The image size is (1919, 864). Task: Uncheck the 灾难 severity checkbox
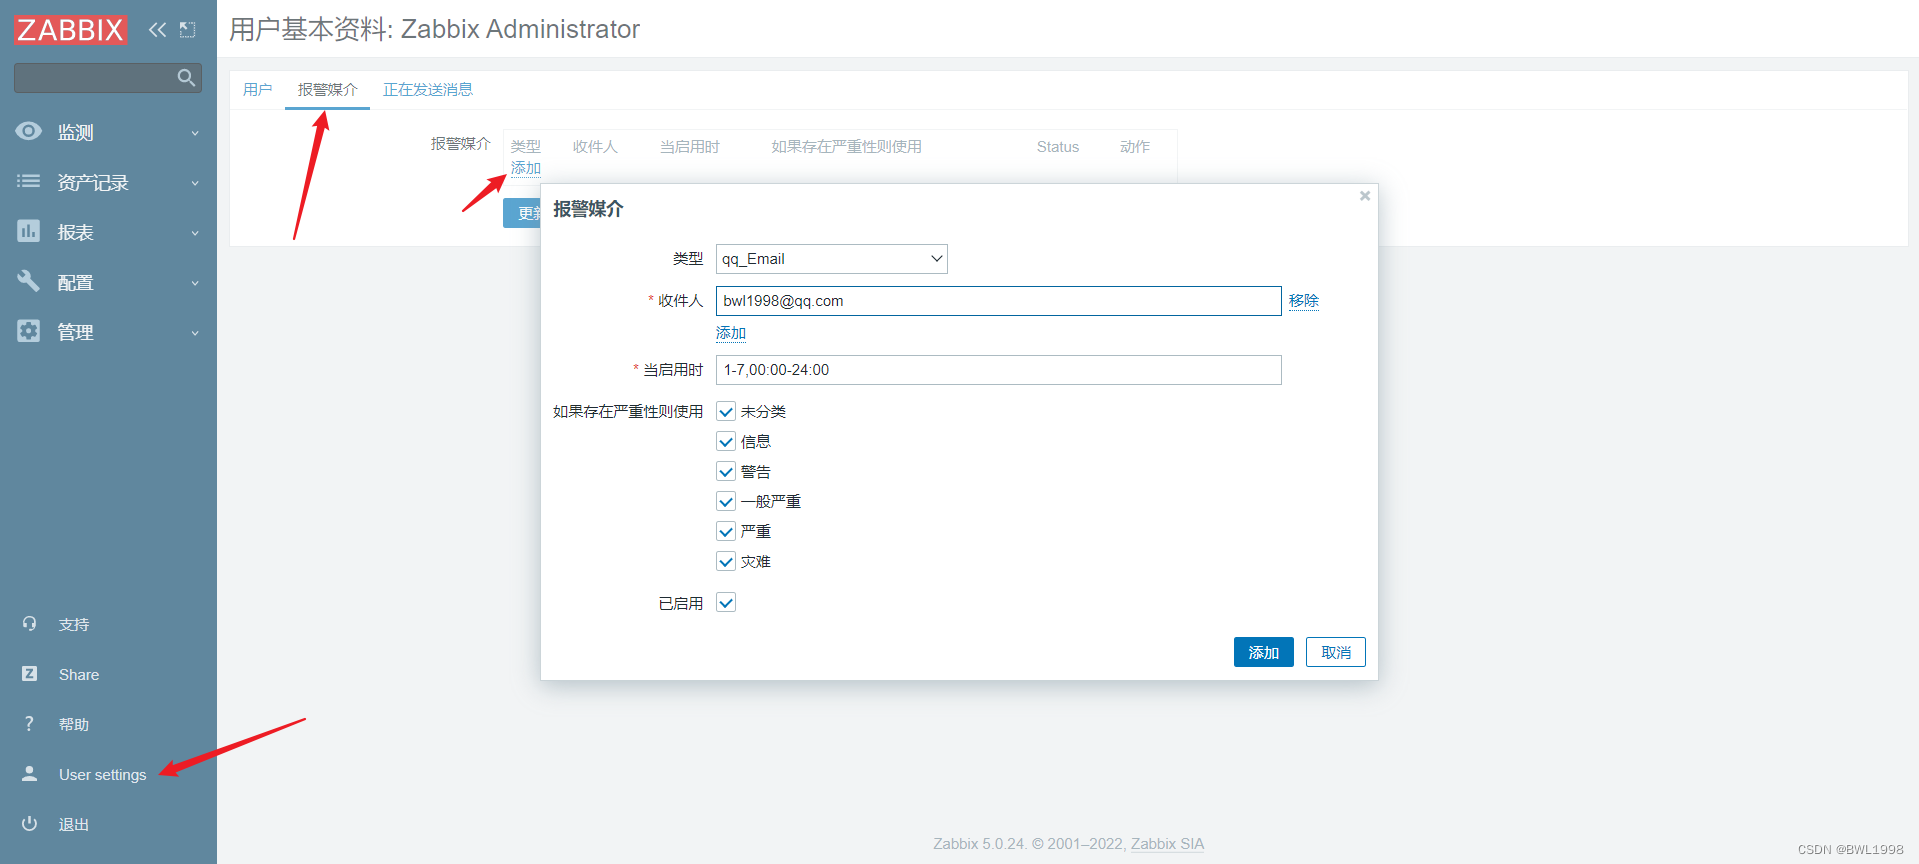pos(726,562)
